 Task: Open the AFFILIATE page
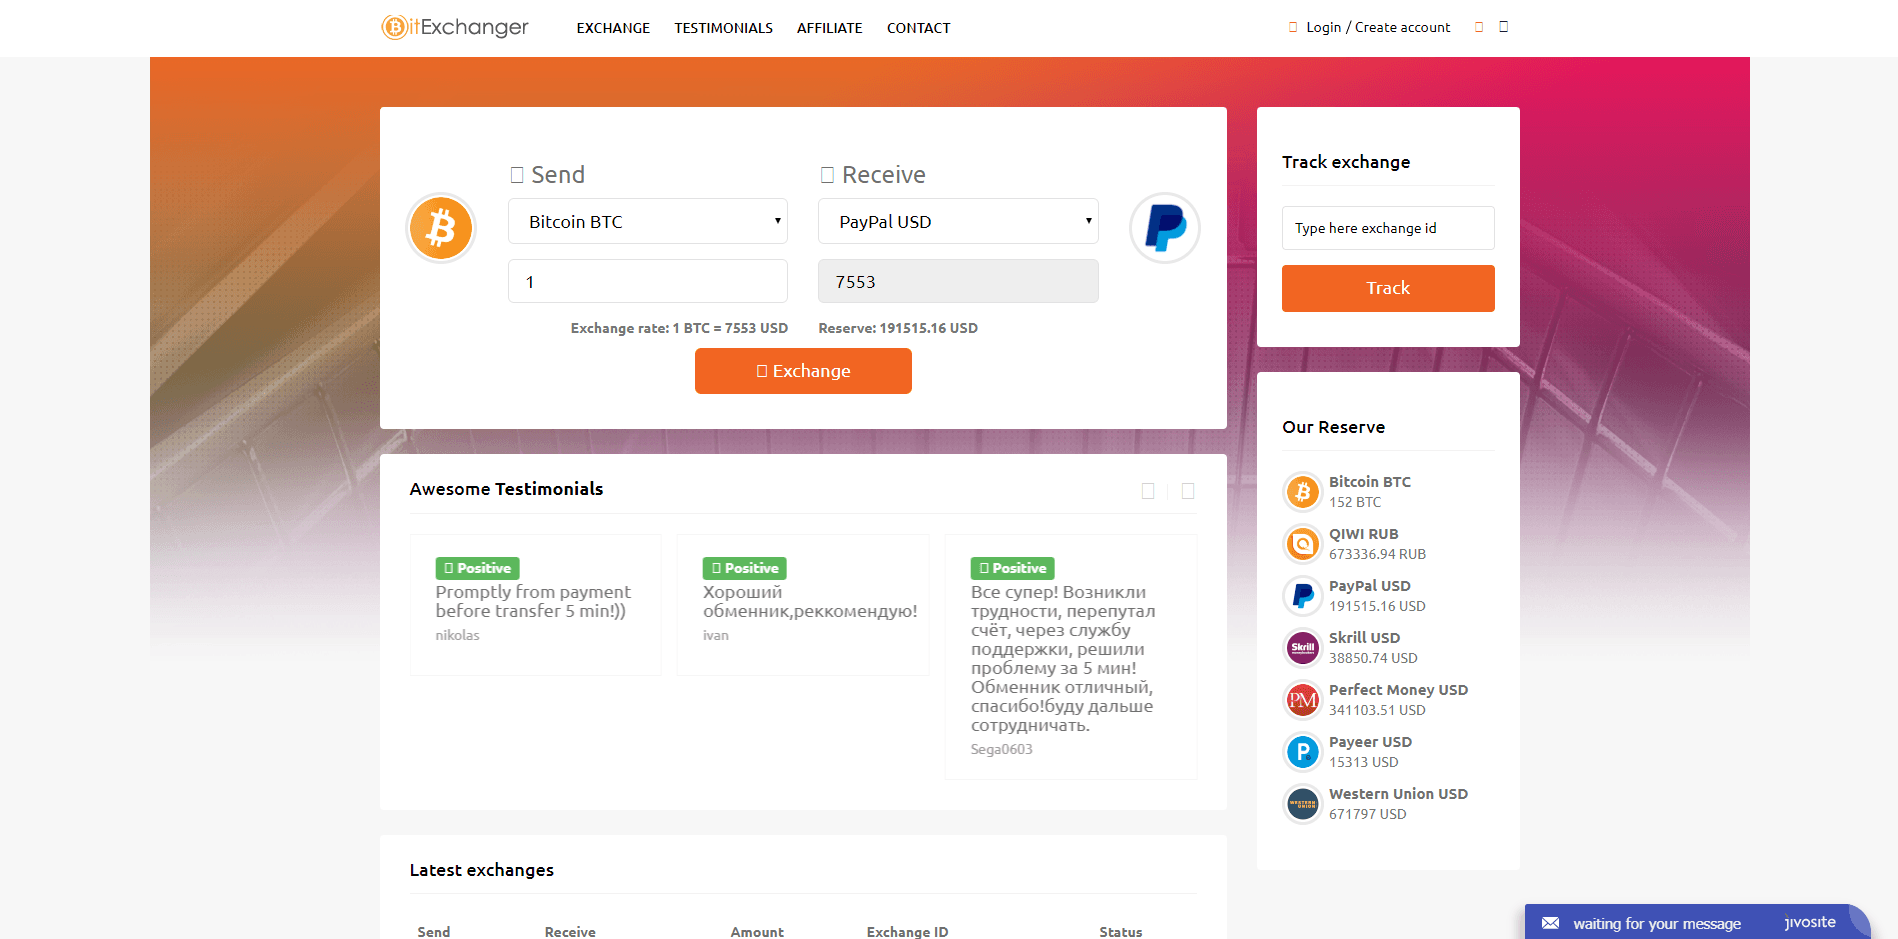click(829, 28)
